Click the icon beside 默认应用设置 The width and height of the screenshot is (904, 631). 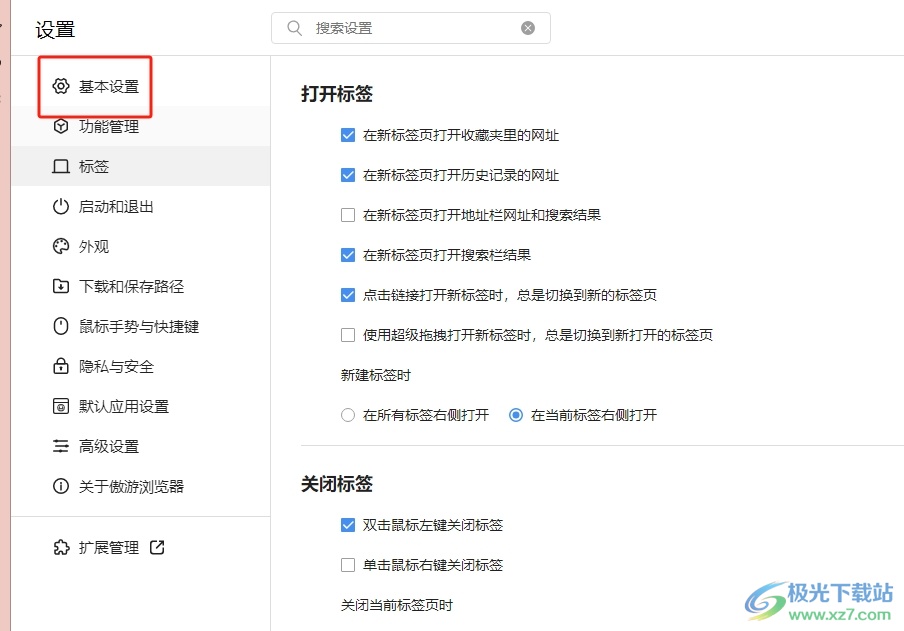point(61,406)
